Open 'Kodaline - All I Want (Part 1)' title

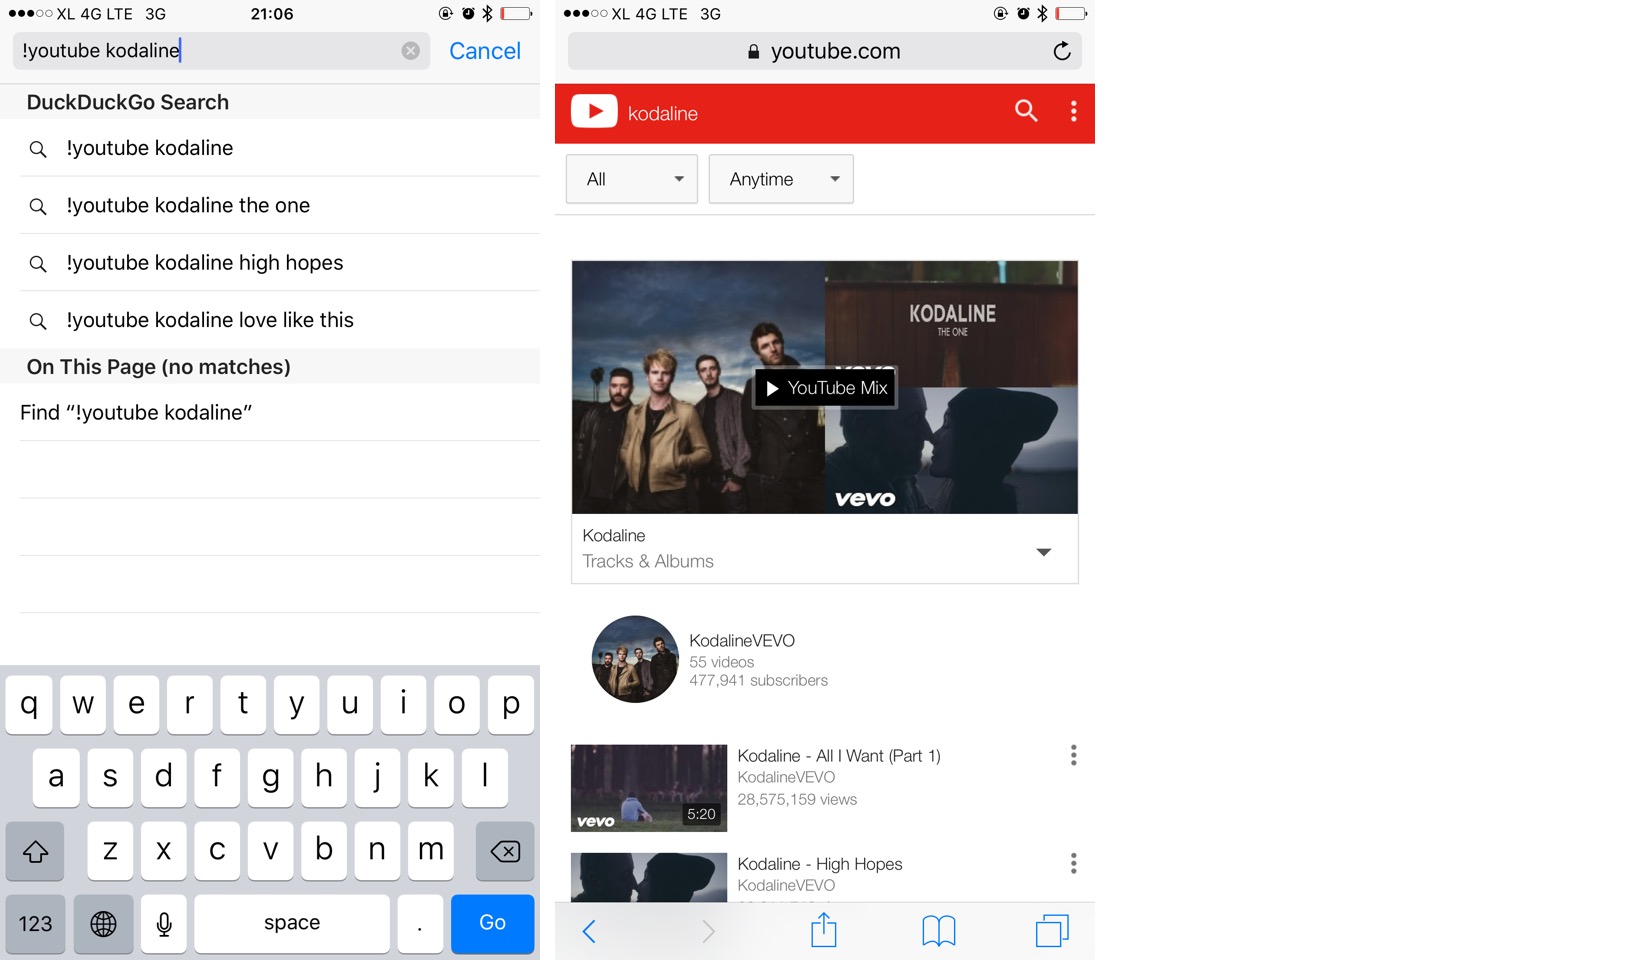(839, 756)
